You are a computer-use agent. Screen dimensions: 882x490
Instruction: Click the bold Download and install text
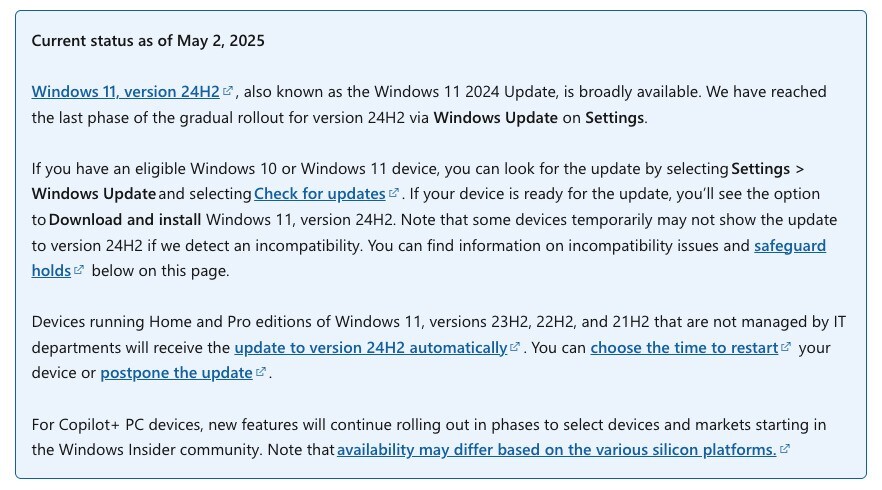point(125,220)
